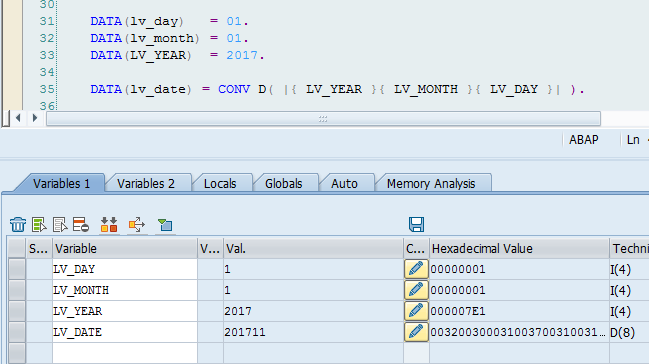Click the empty variable name input cell
Image resolution: width=649 pixels, height=364 pixels.
125,353
